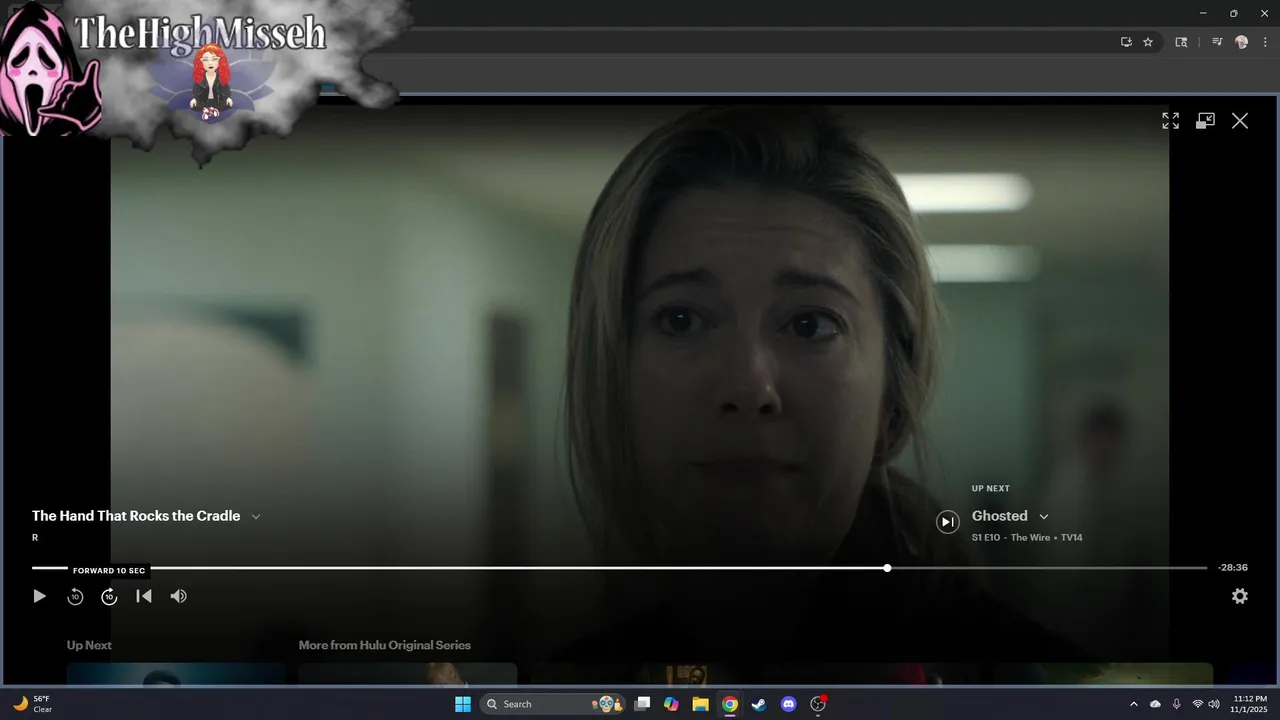Click the playback progress scrubber handle
This screenshot has width=1280, height=720.
(887, 568)
